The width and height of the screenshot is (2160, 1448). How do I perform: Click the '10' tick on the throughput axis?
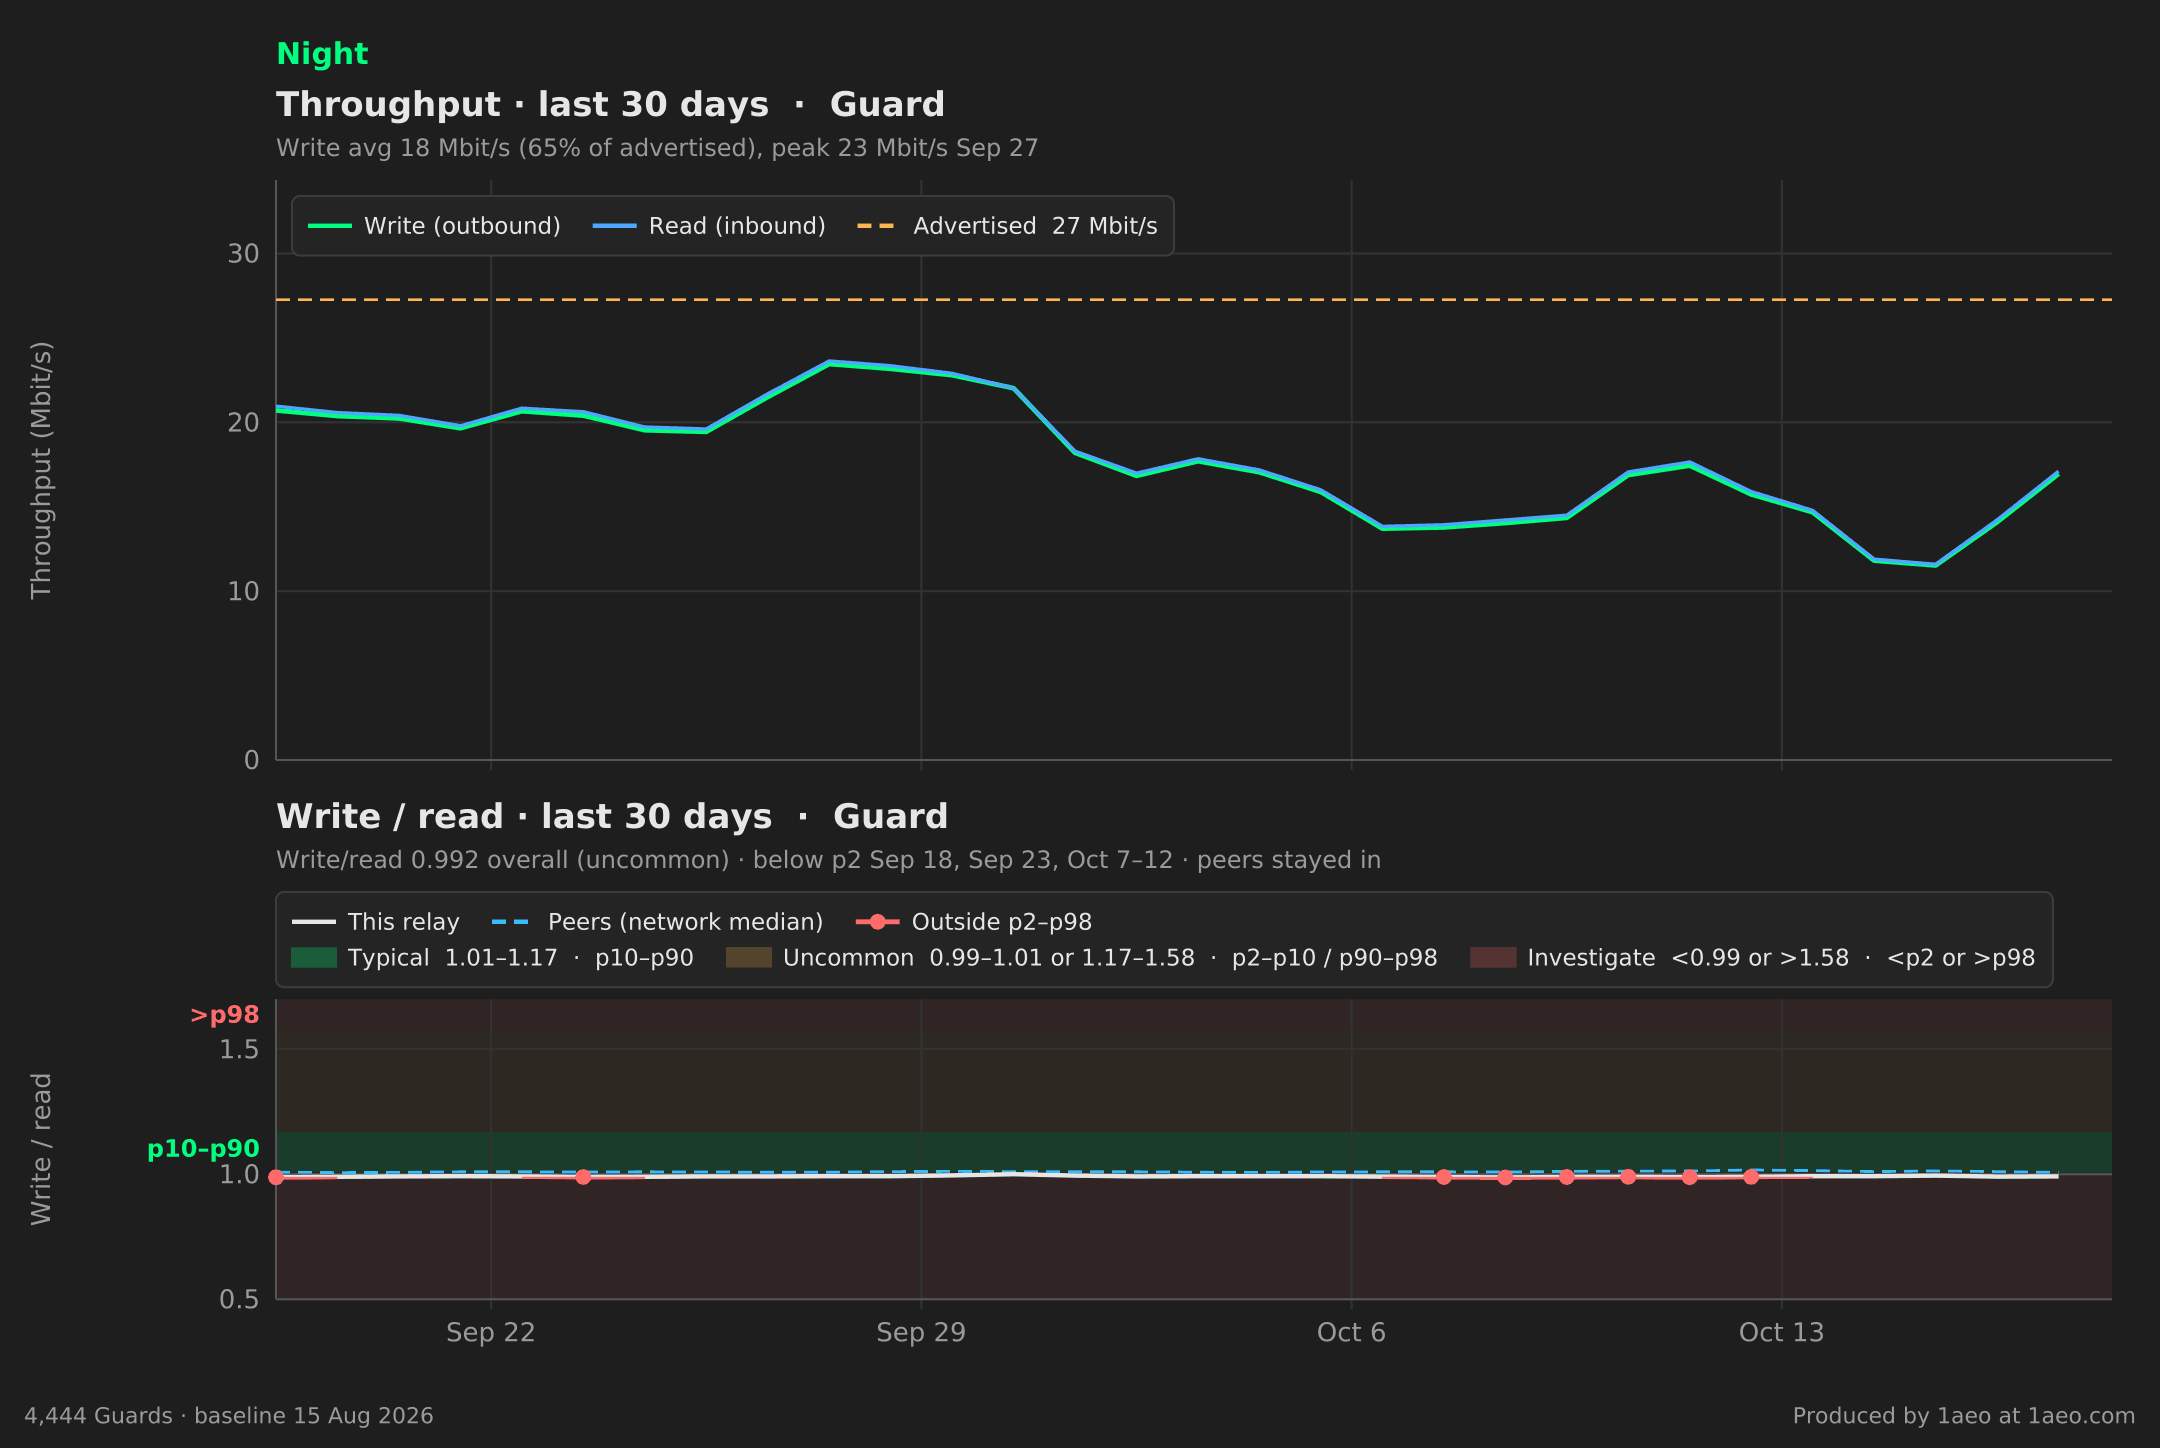(243, 592)
